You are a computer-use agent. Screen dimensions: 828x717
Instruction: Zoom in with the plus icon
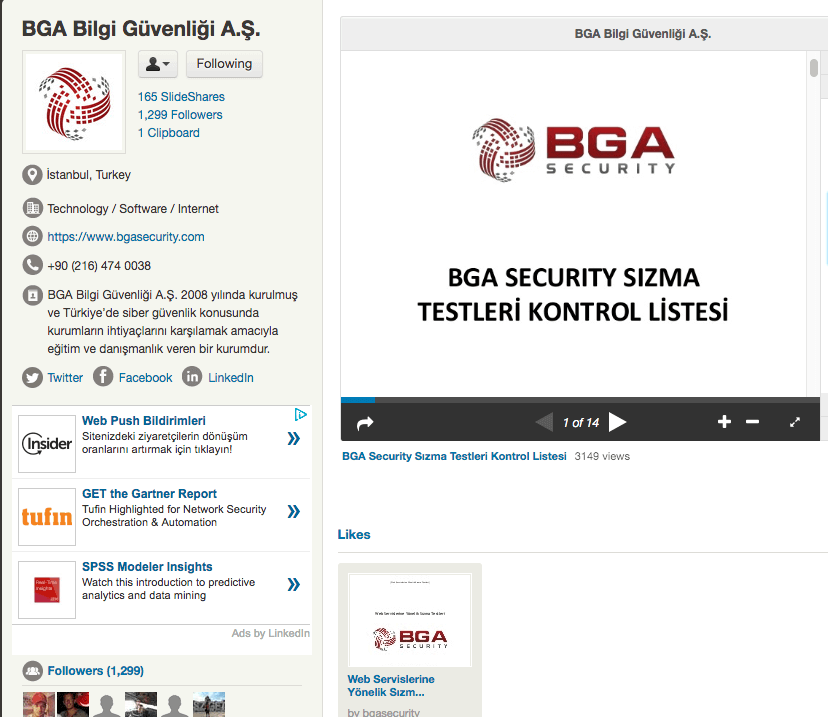[x=724, y=421]
